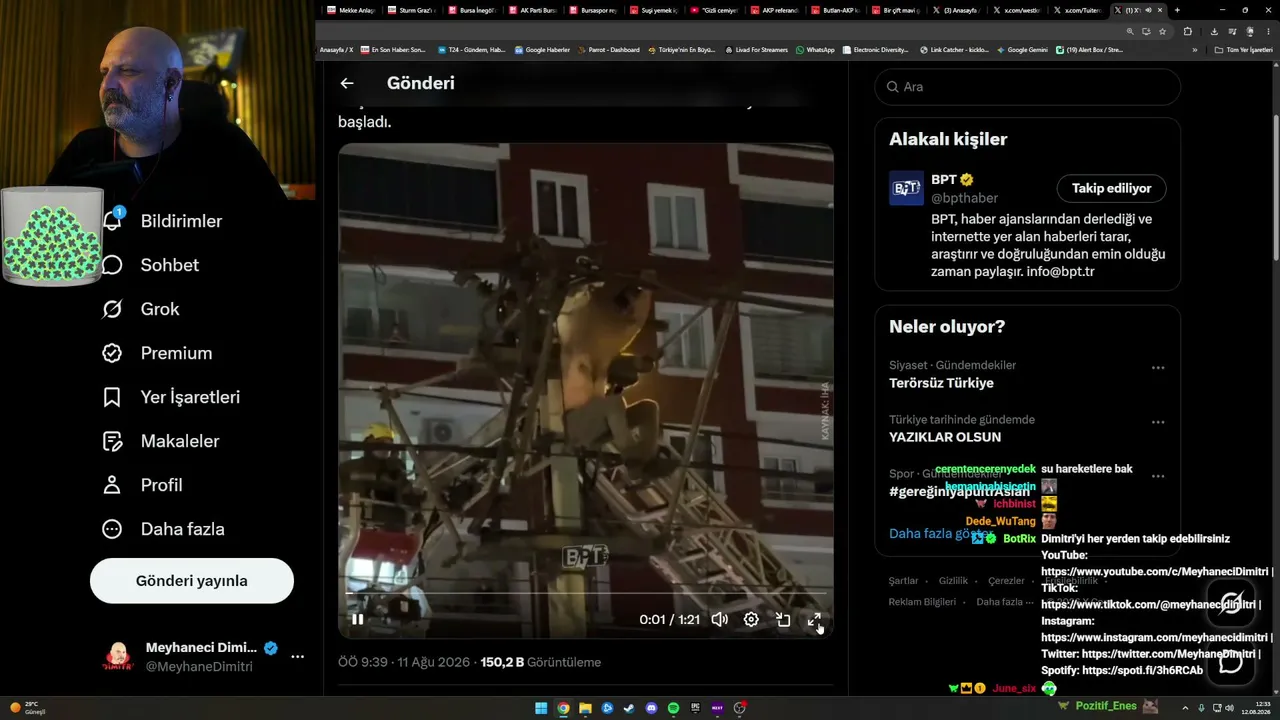Click the Bildirimler bell icon
1280x720 pixels.
coord(112,221)
